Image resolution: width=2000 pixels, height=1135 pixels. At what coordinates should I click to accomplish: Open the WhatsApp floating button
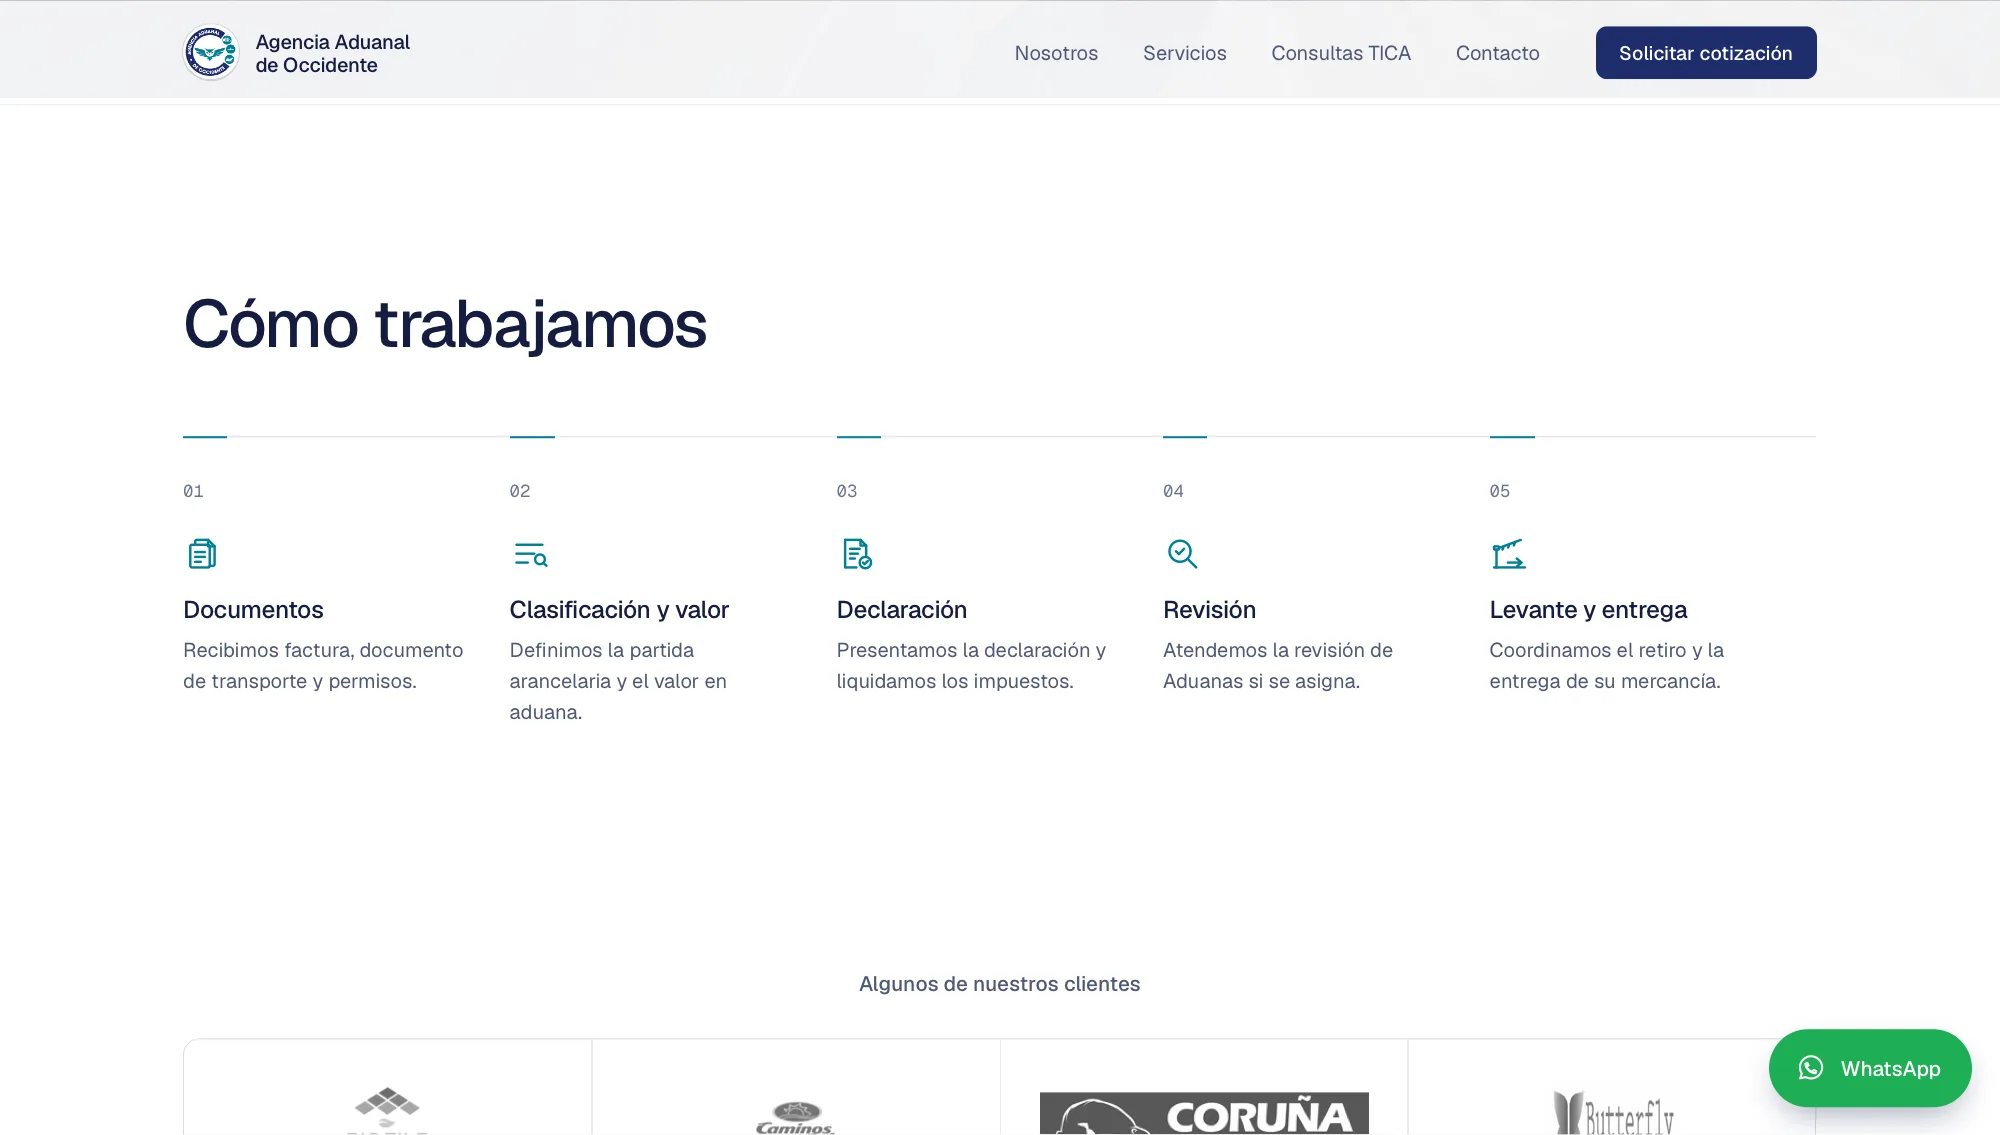pos(1870,1068)
